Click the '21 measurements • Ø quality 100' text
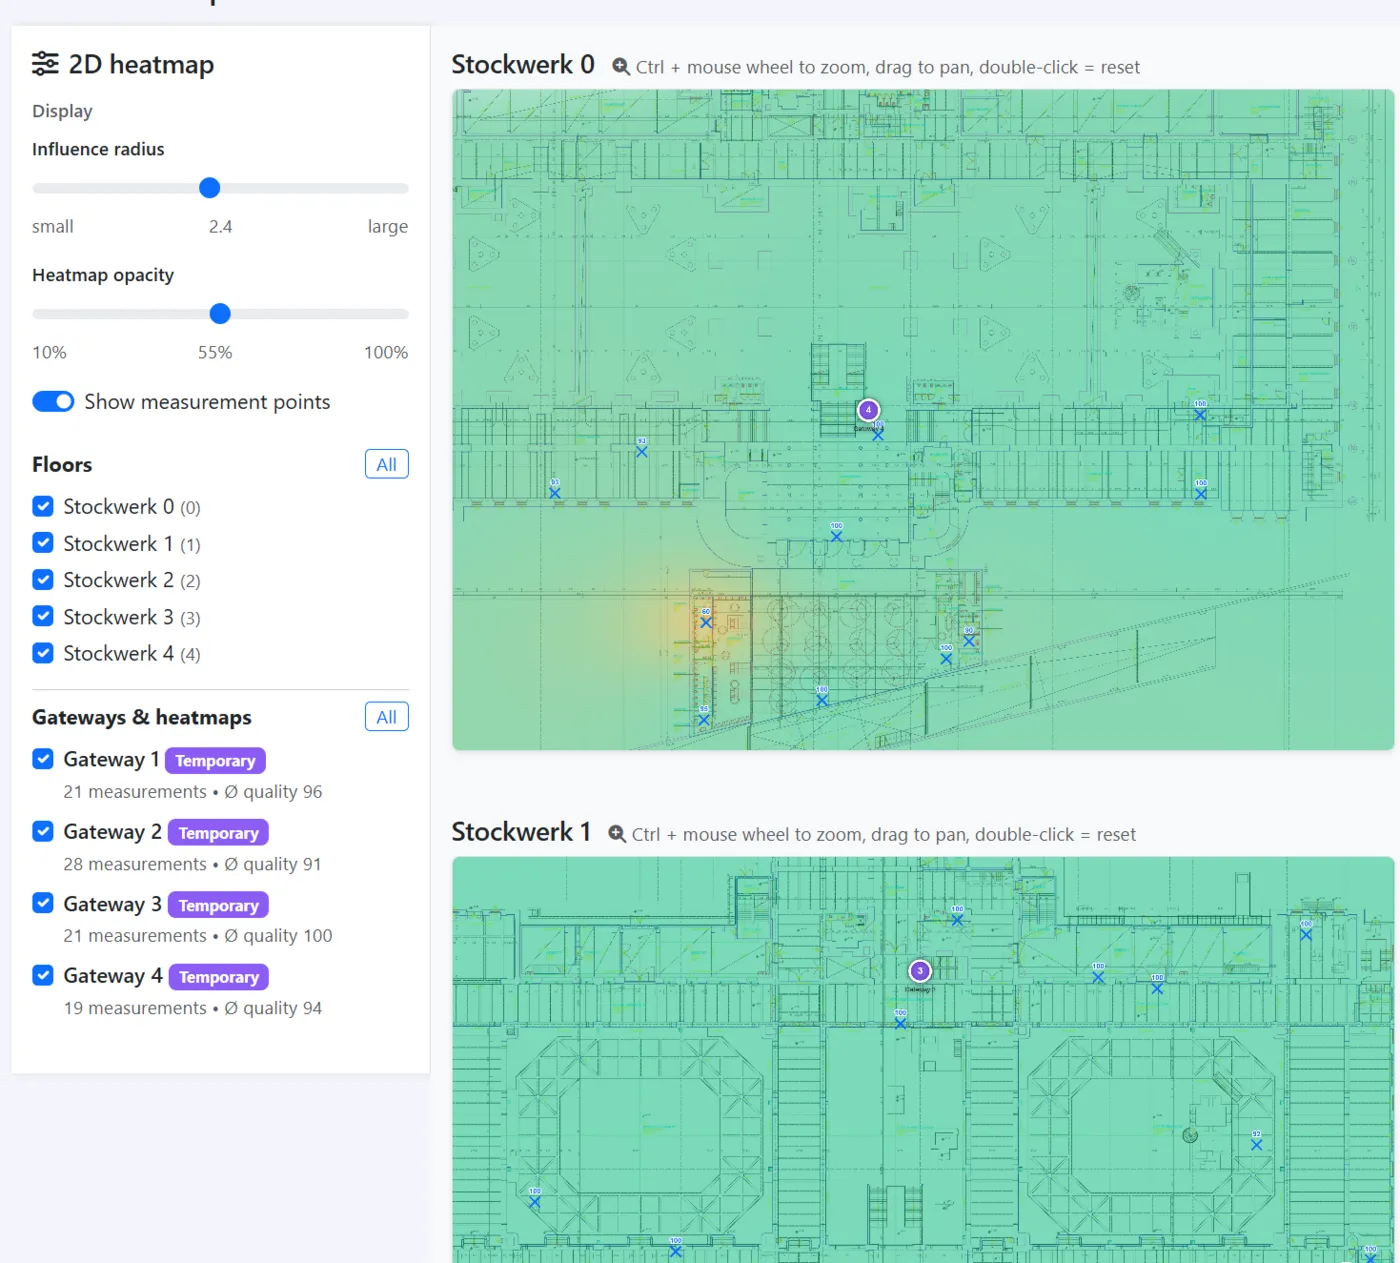This screenshot has height=1263, width=1400. pos(198,936)
